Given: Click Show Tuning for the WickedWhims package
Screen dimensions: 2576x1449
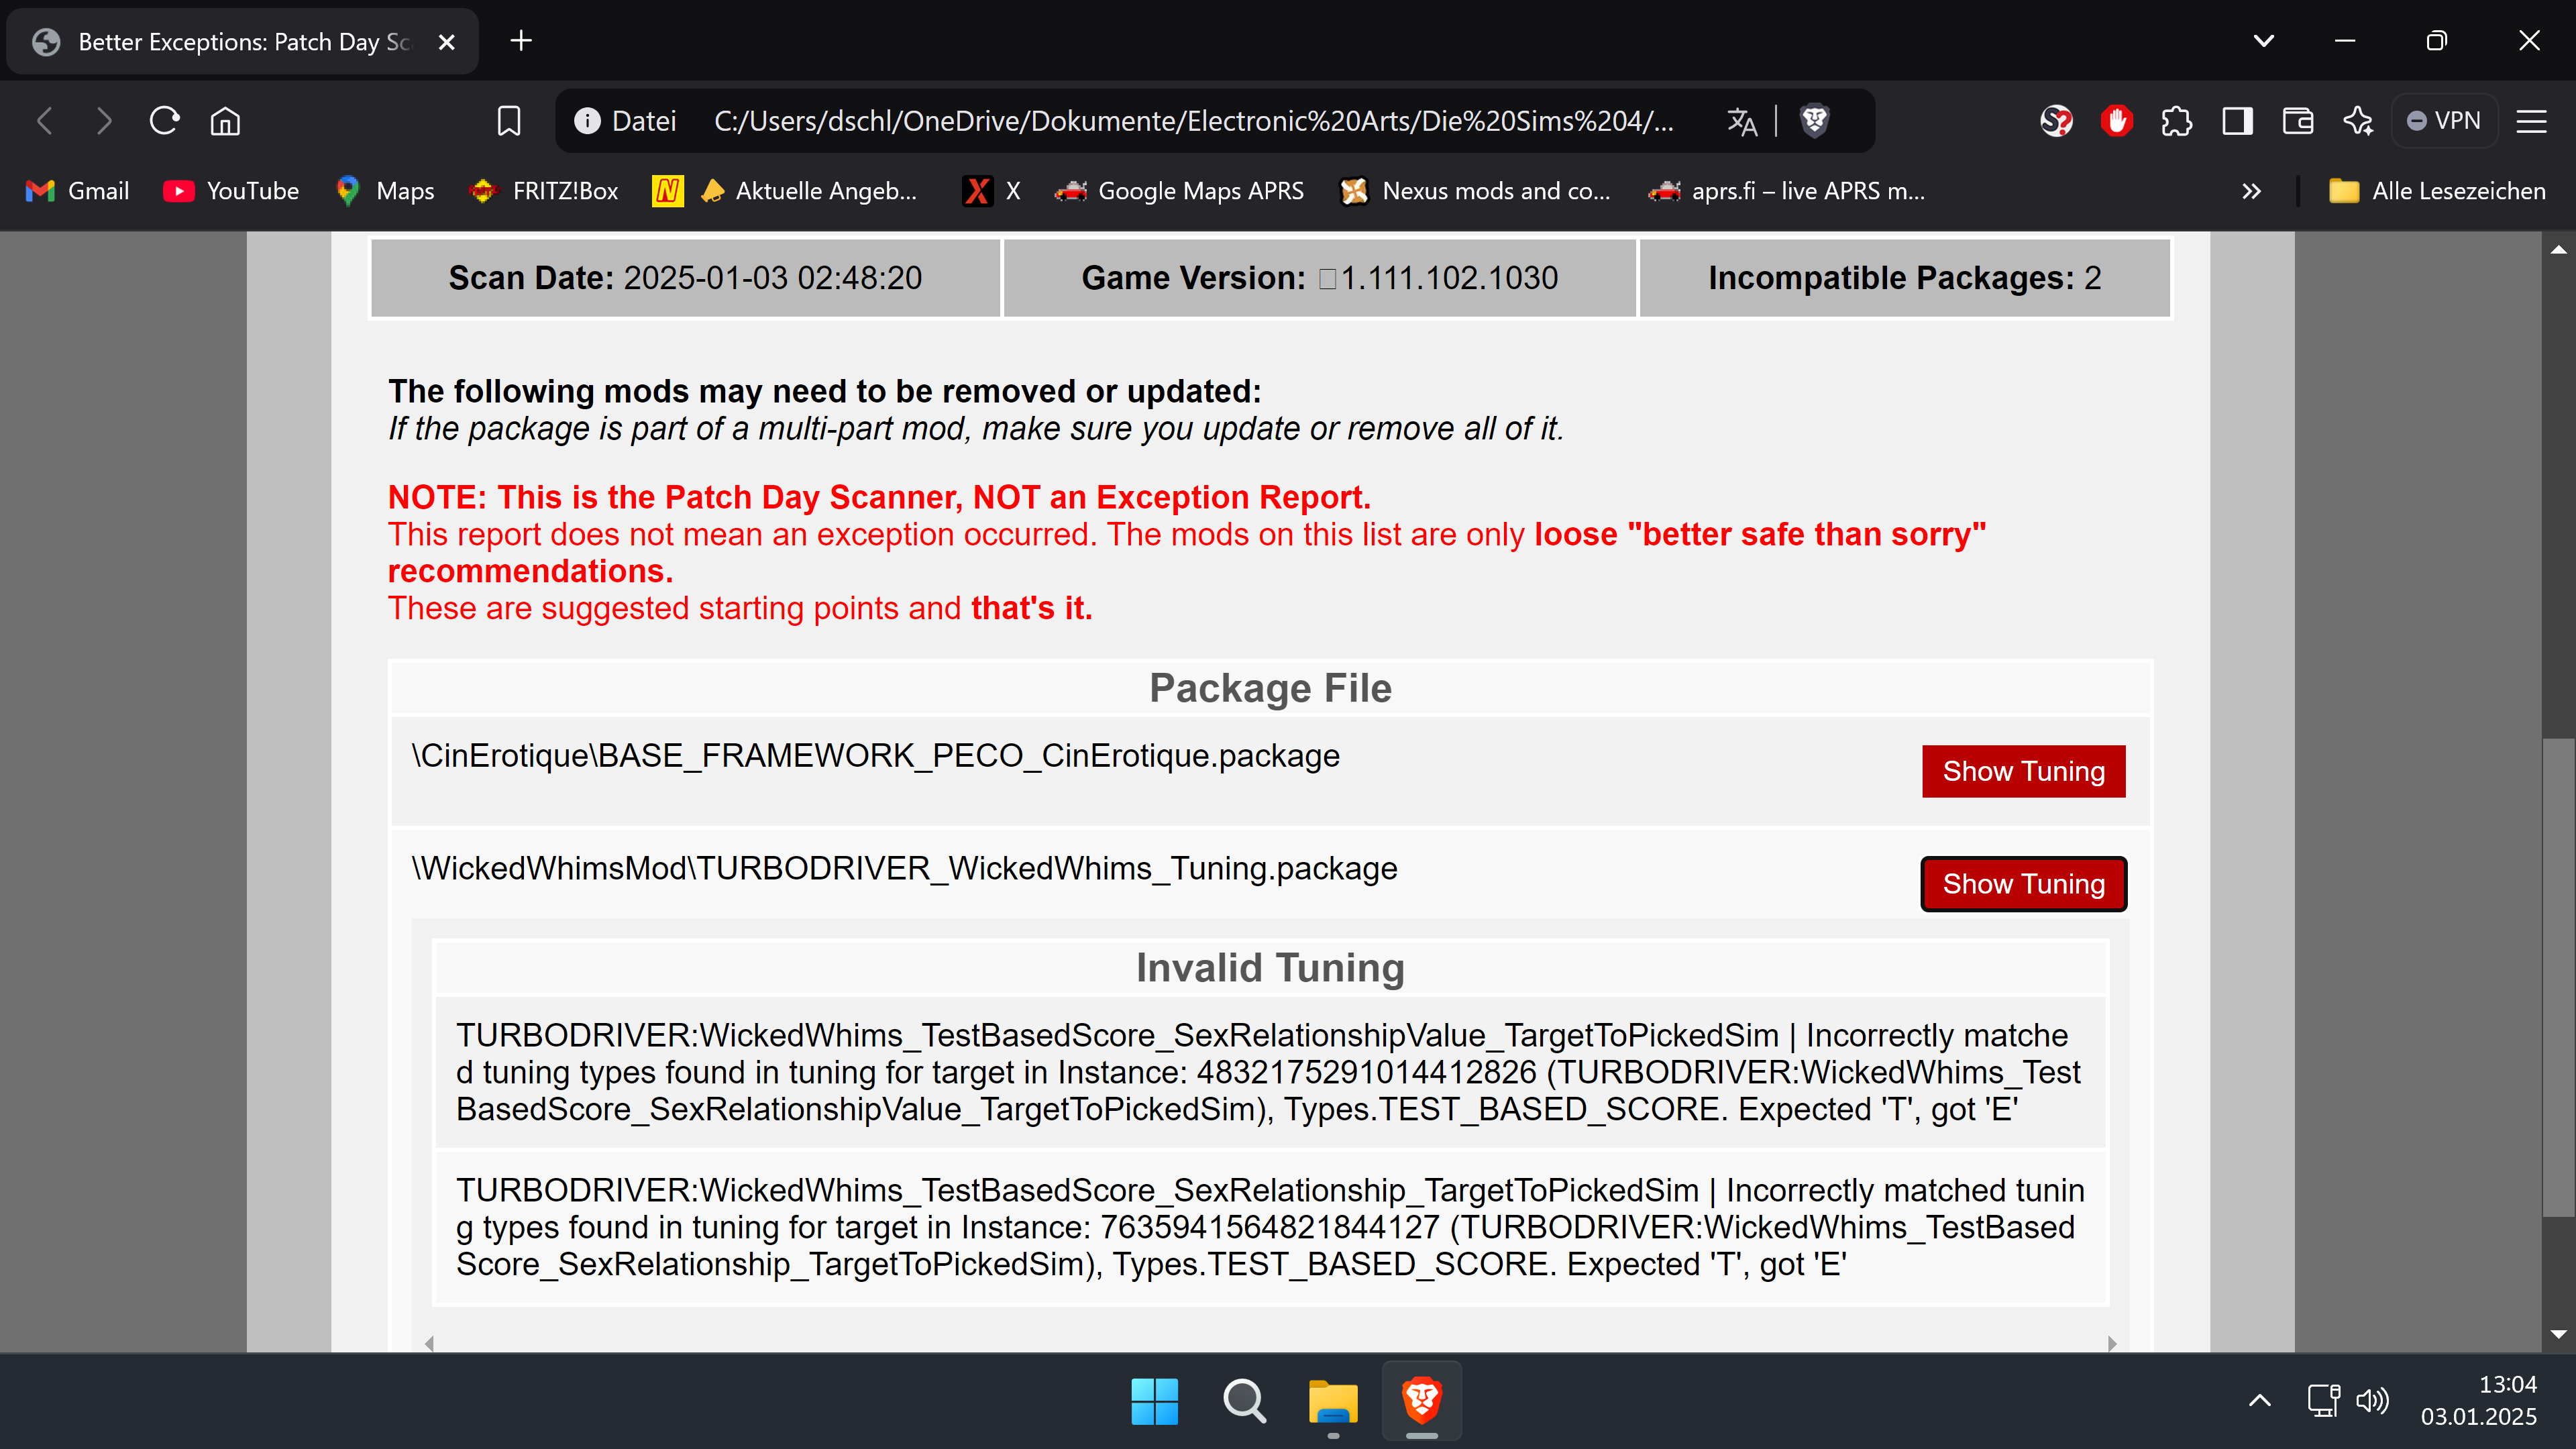Looking at the screenshot, I should (2023, 883).
